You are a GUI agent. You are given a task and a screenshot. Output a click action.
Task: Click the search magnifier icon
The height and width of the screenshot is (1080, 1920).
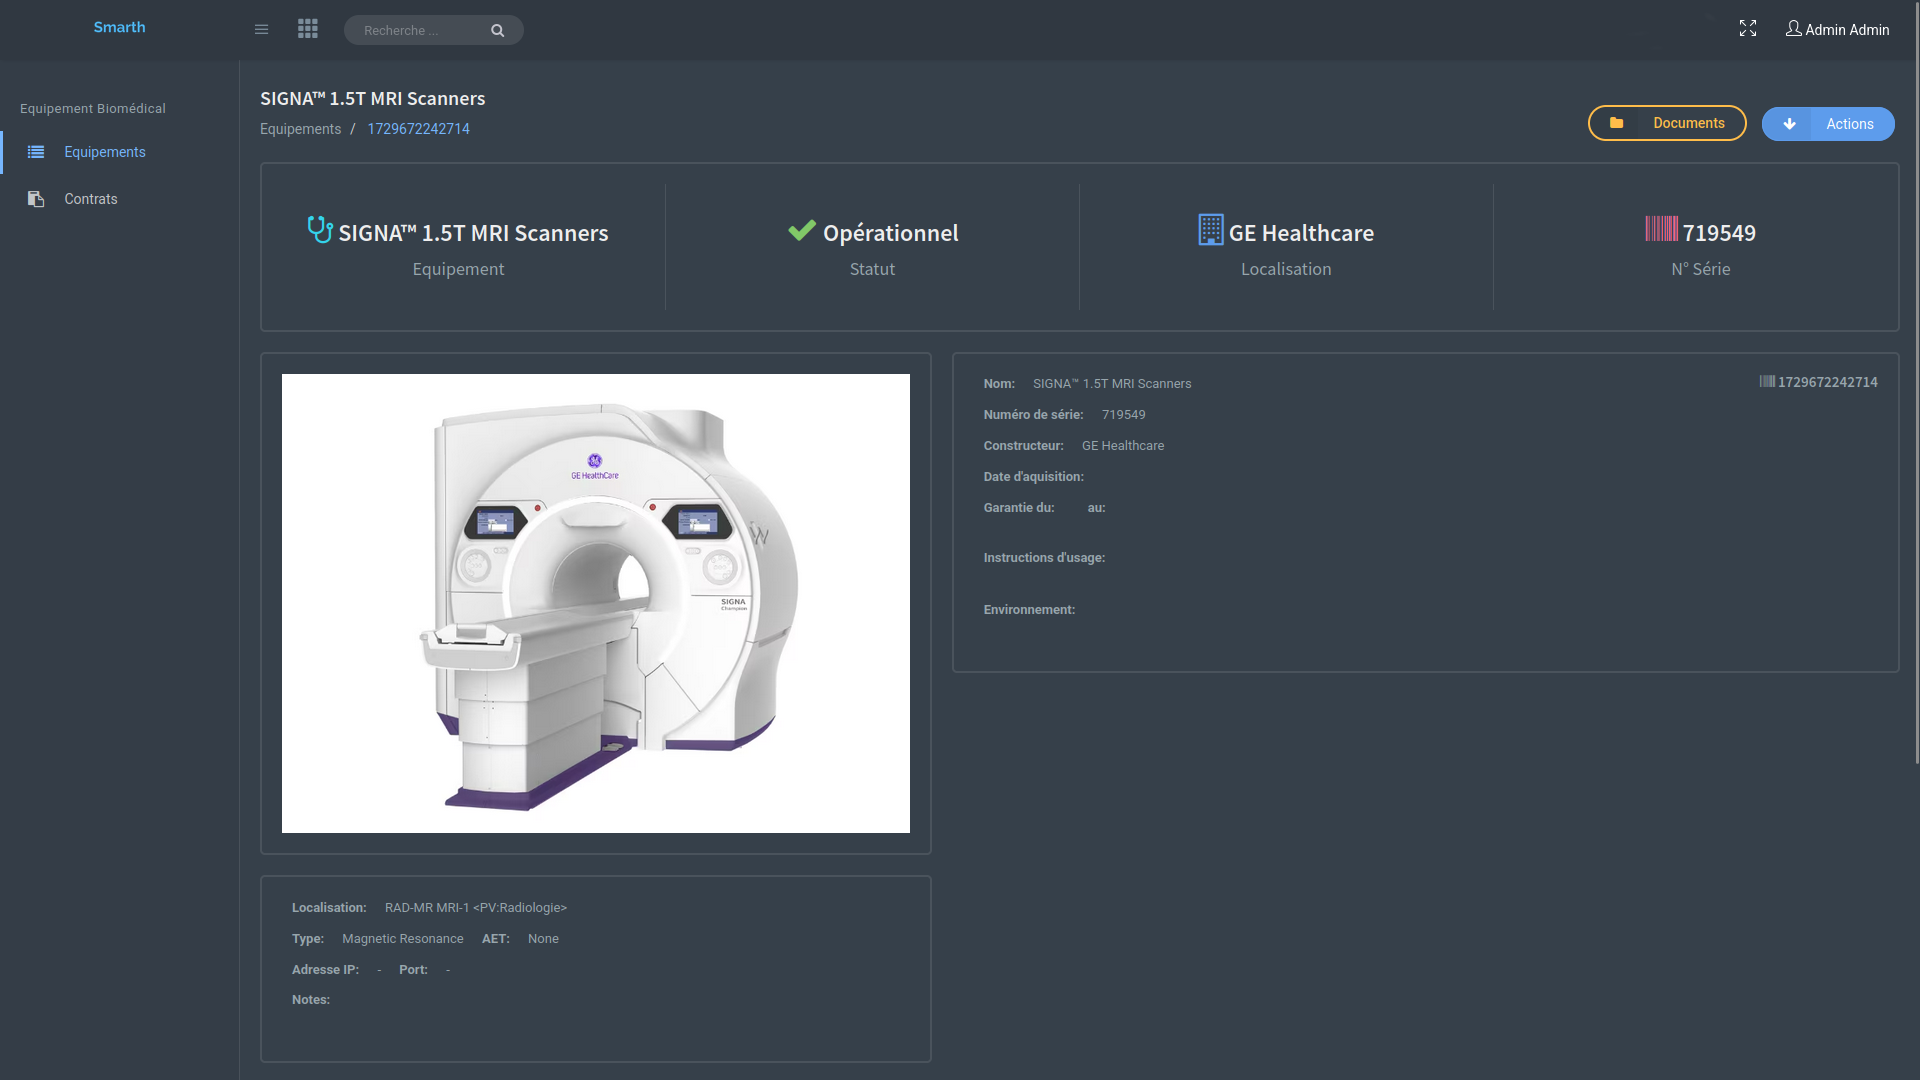[497, 31]
